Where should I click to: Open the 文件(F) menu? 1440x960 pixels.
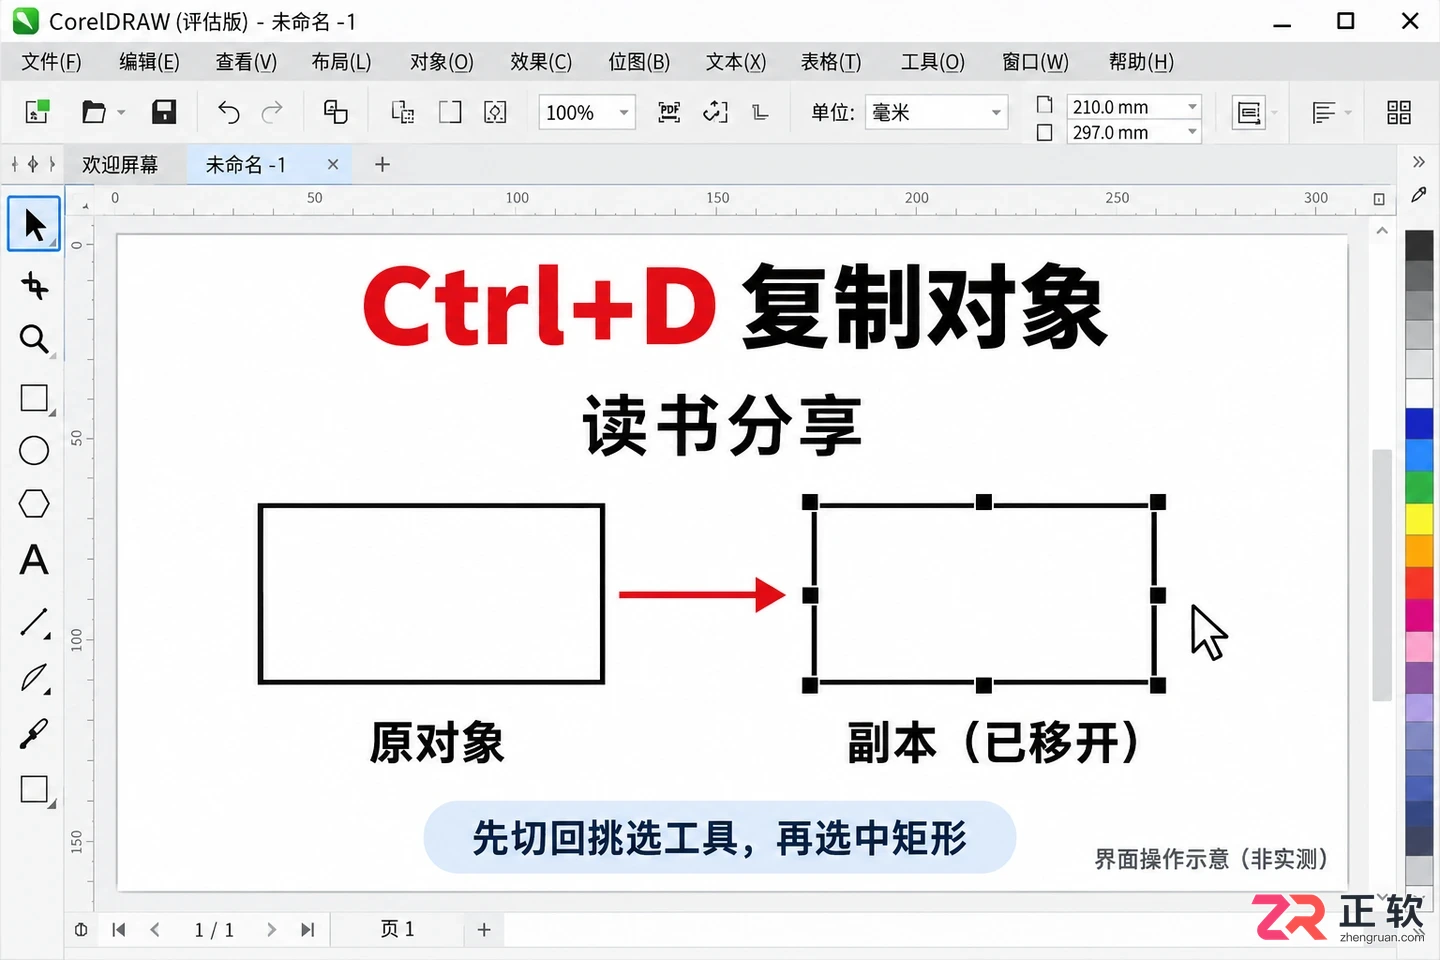(51, 62)
